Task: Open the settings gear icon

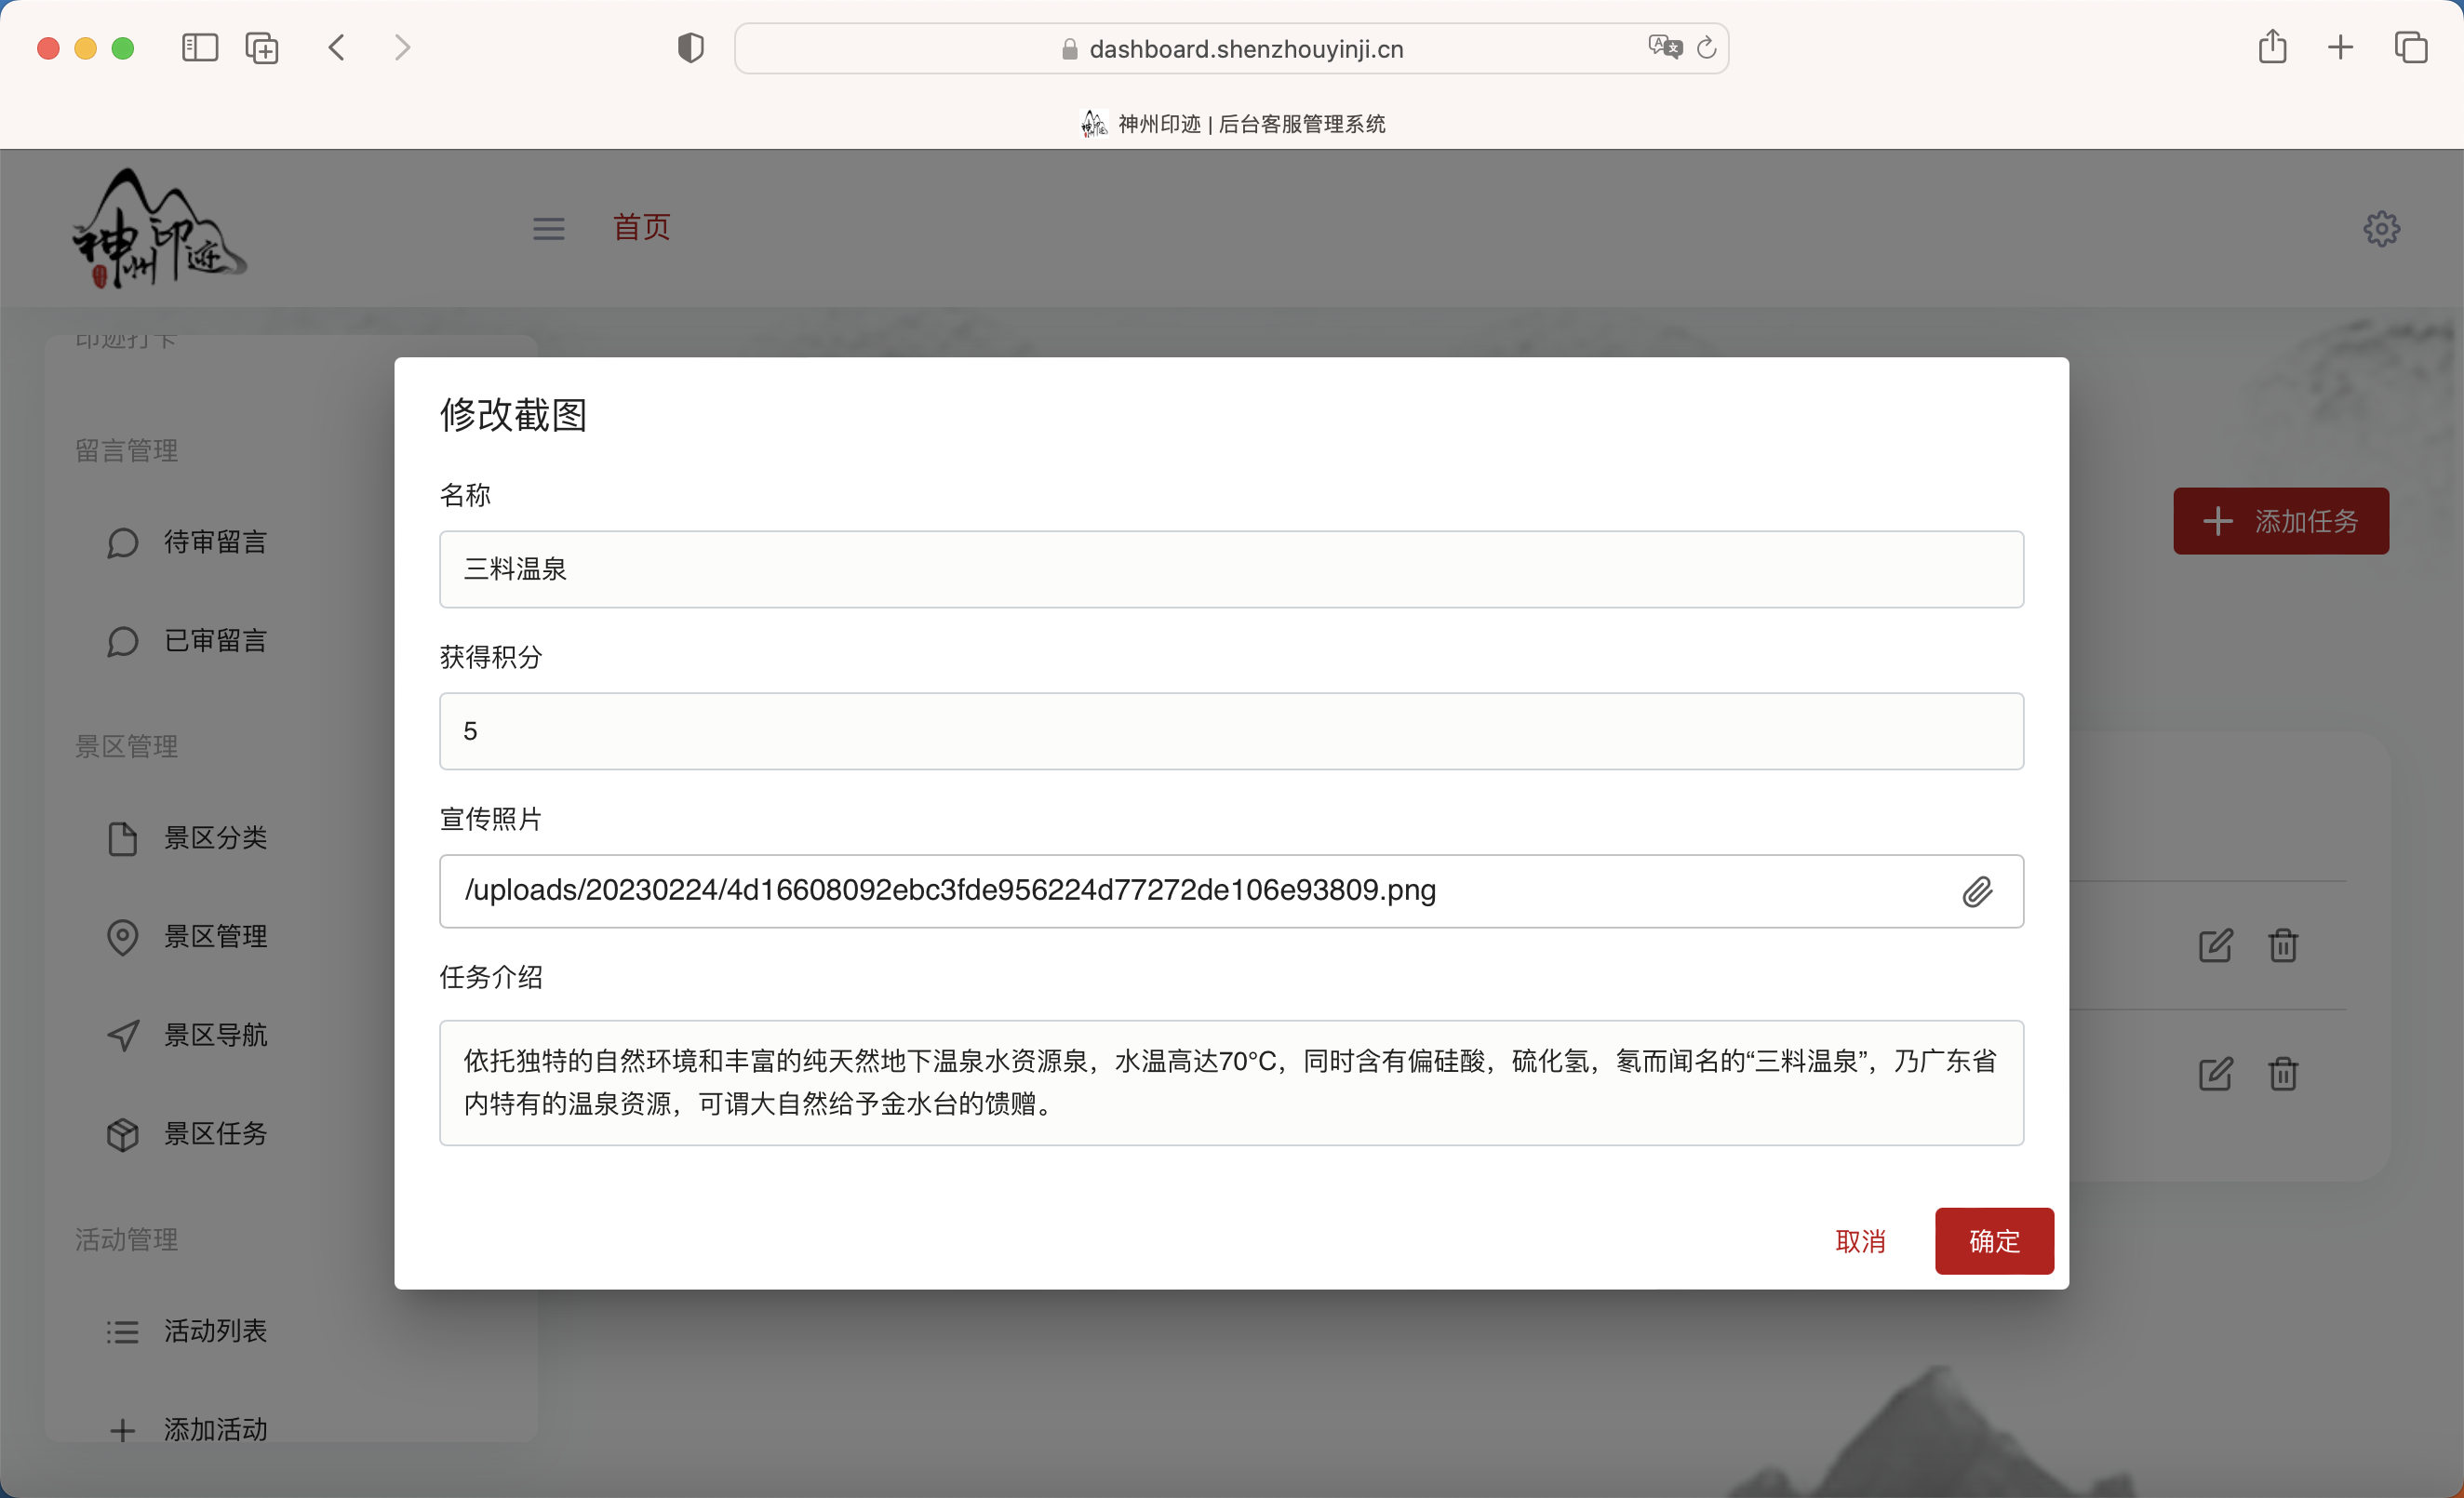Action: point(2382,228)
